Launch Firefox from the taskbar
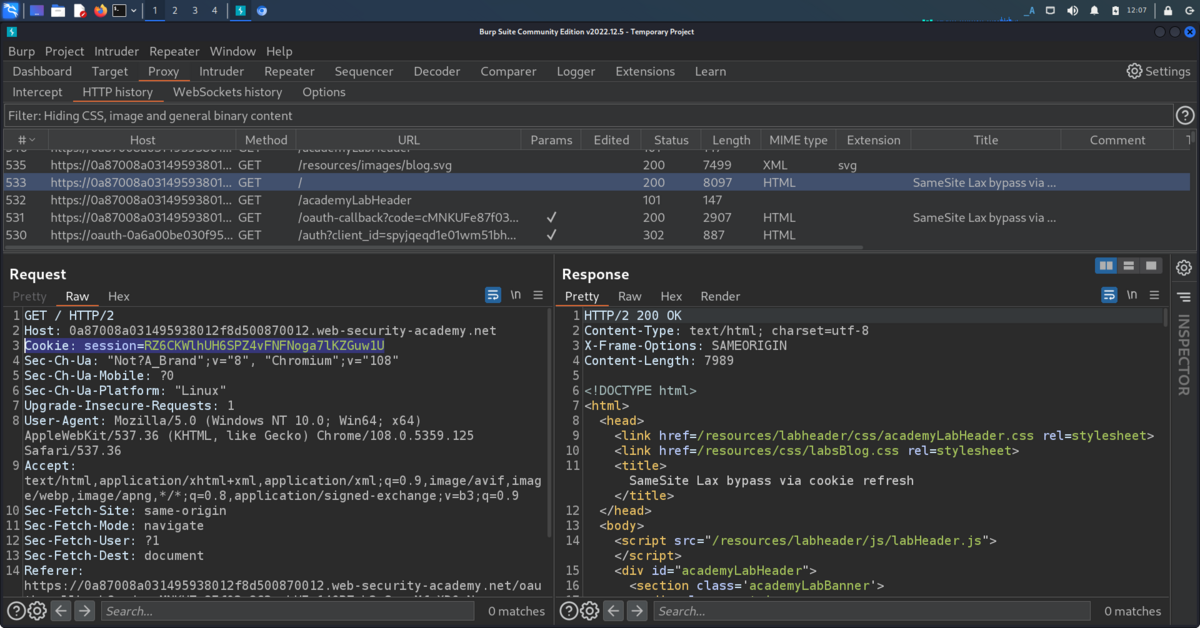The width and height of the screenshot is (1200, 628). 100,11
